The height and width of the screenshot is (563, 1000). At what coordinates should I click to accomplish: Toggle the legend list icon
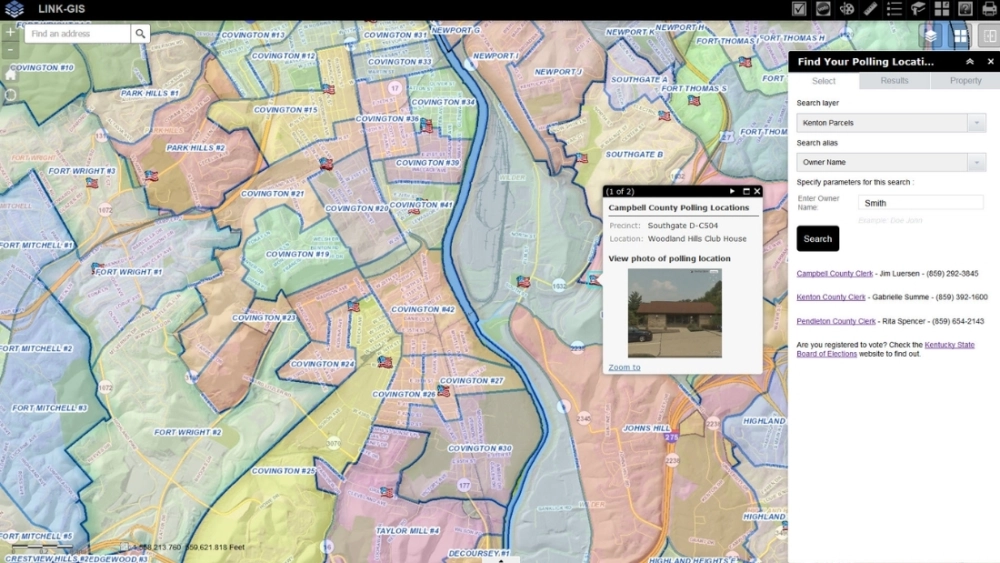[x=894, y=9]
